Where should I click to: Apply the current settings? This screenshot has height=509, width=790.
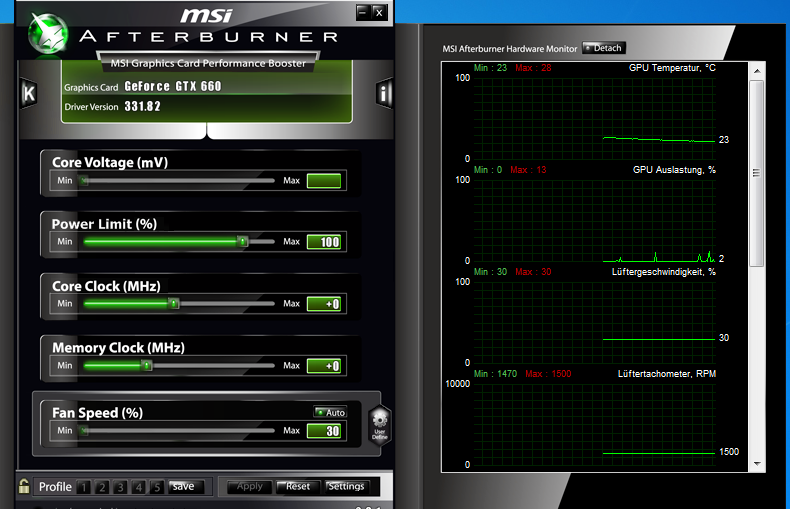click(249, 486)
